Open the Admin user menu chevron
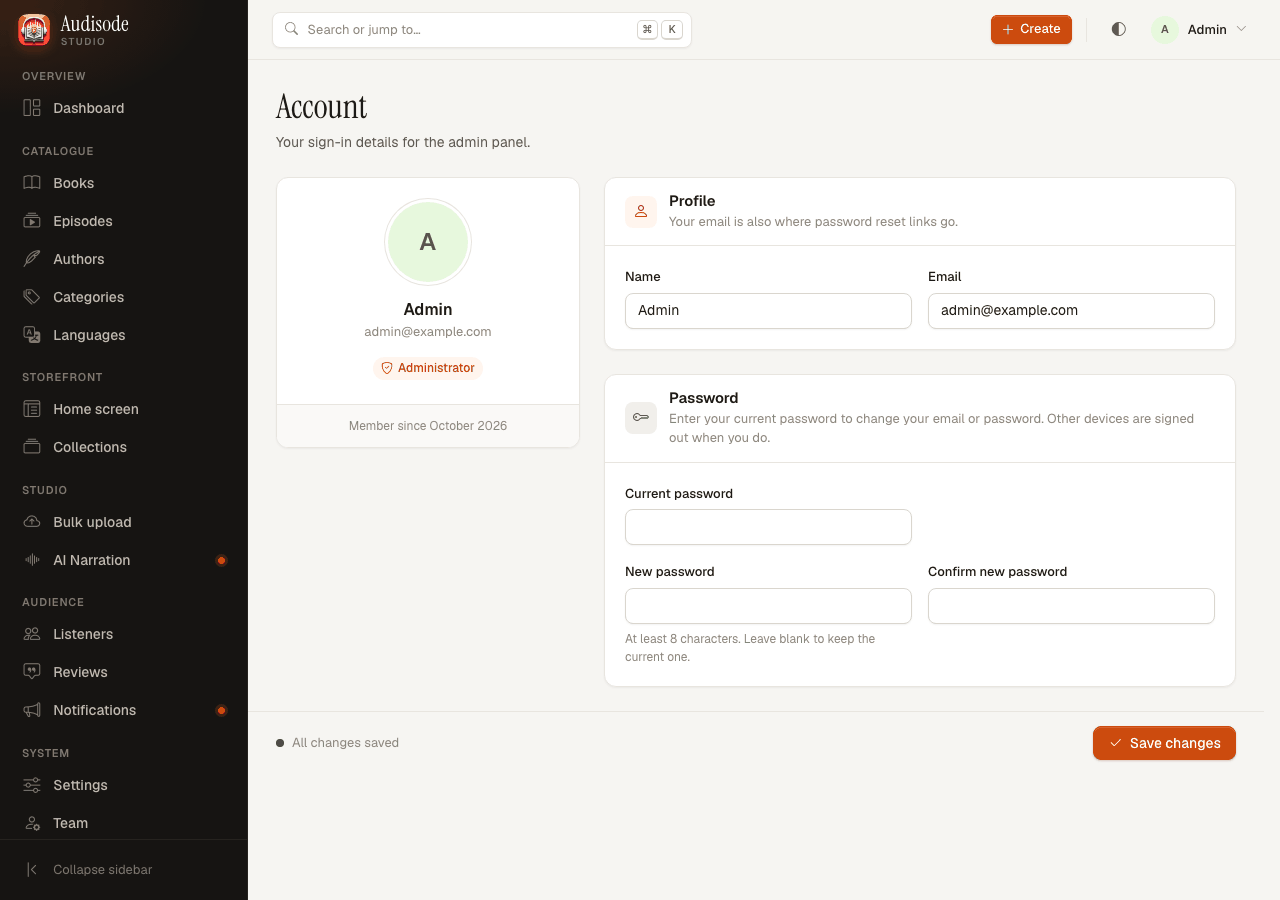 coord(1241,29)
